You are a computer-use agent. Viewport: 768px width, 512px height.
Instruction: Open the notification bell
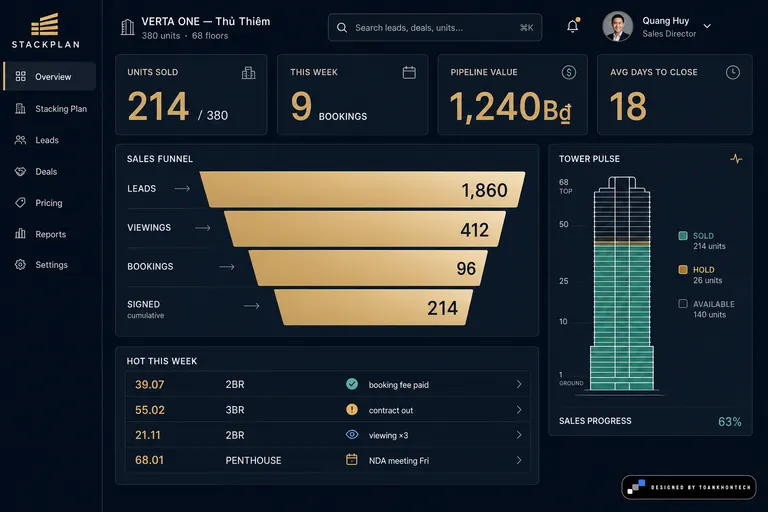coord(573,25)
